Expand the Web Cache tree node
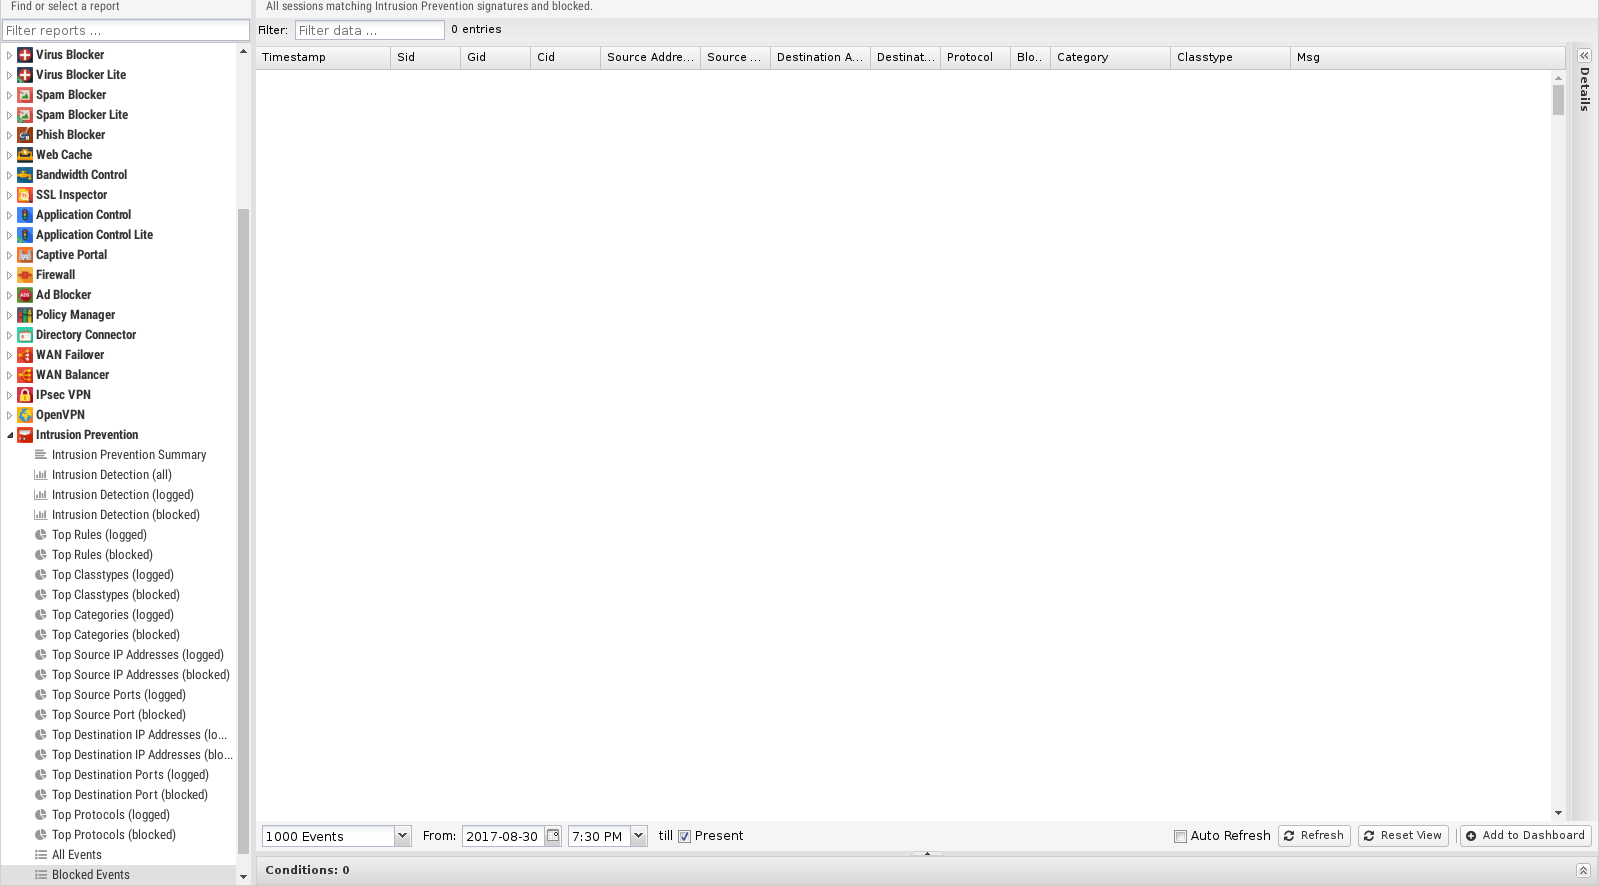Image resolution: width=1599 pixels, height=886 pixels. 10,155
